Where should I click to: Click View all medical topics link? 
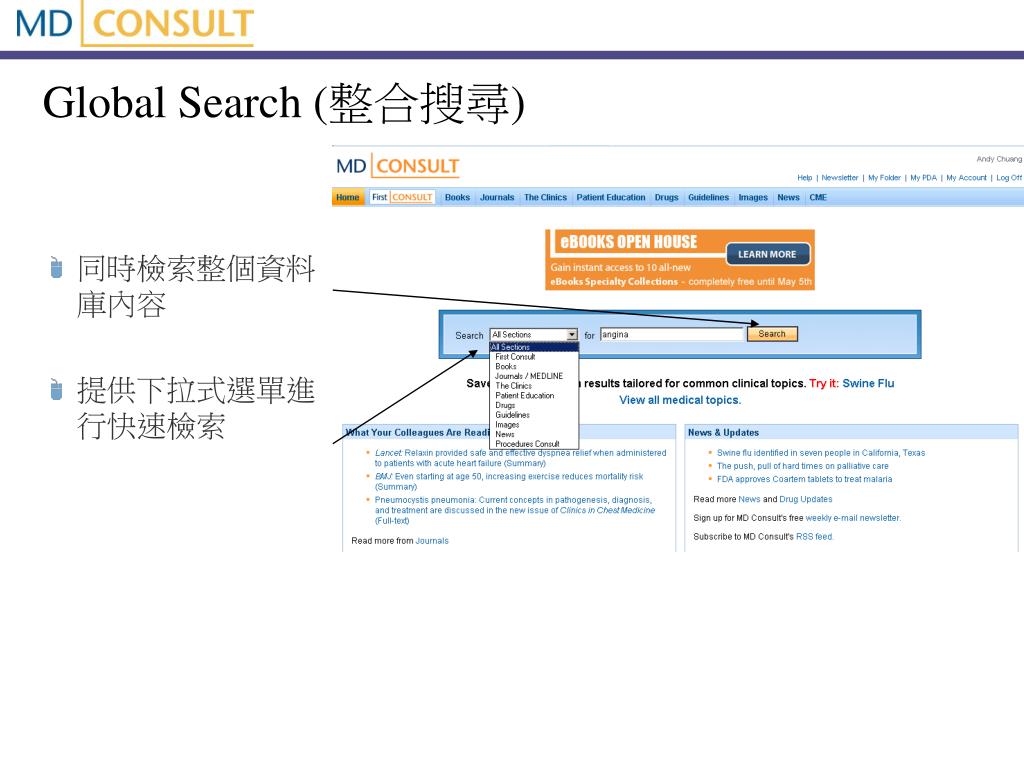click(x=680, y=400)
